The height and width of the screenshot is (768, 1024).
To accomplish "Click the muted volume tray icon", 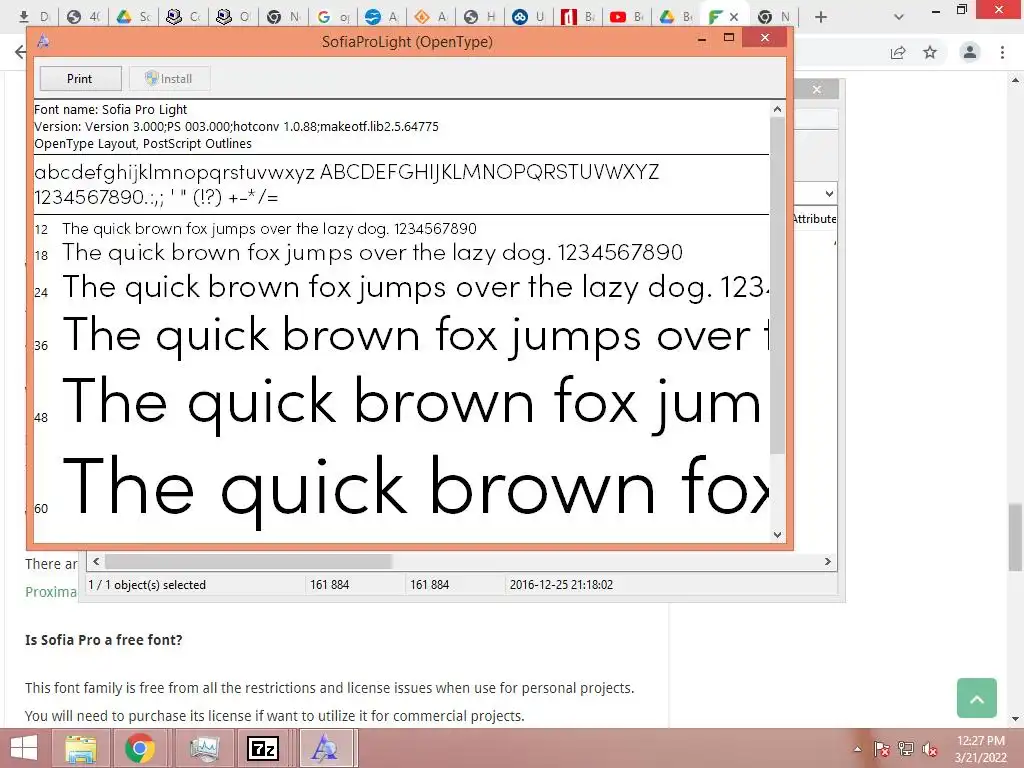I will (930, 749).
